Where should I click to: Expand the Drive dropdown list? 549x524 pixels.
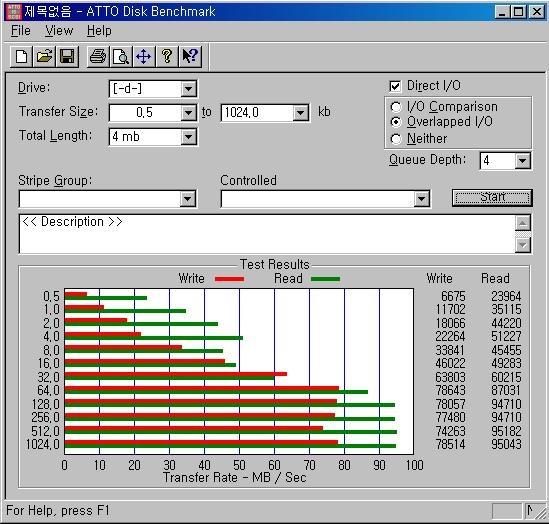pos(189,89)
